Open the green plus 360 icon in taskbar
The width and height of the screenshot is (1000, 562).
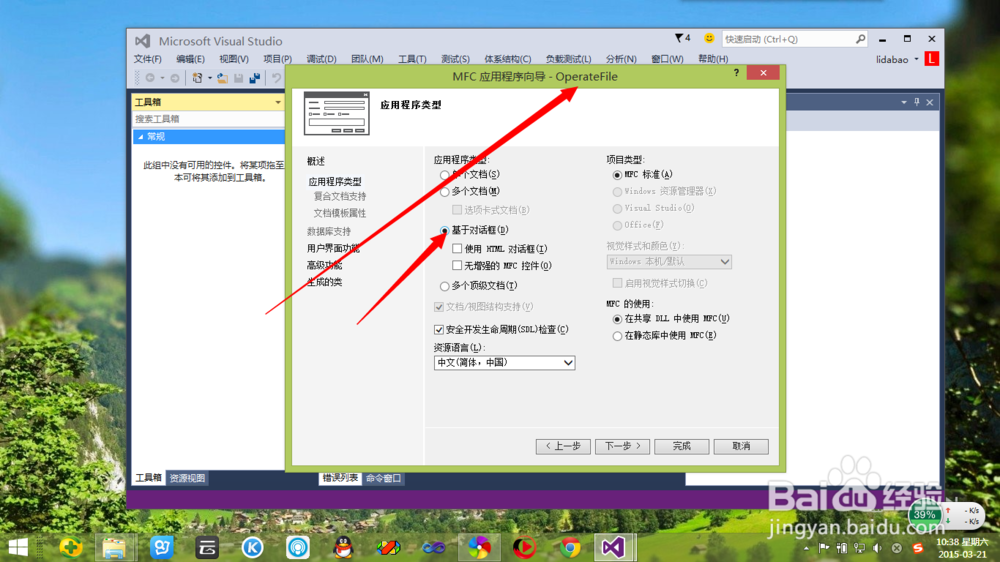(71, 547)
